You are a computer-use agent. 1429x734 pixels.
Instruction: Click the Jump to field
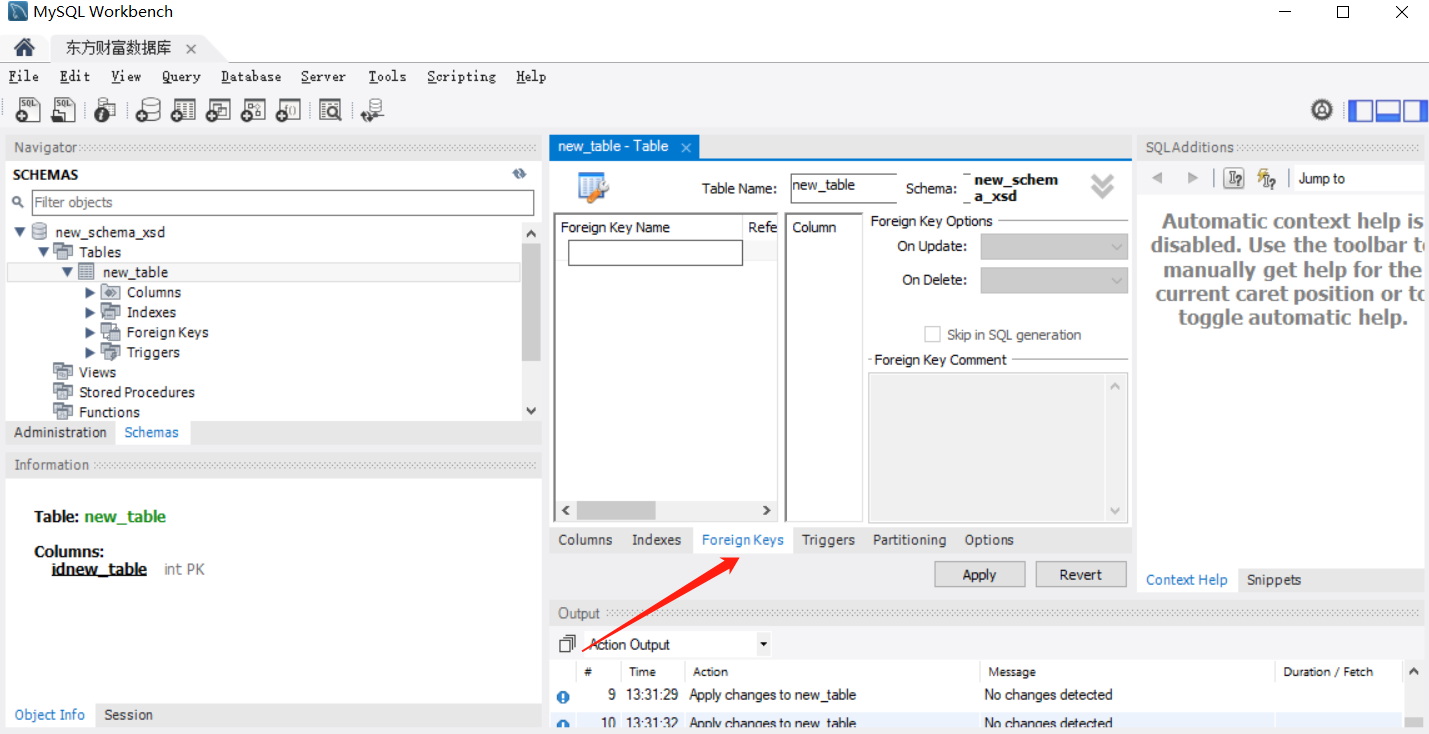pos(1357,178)
